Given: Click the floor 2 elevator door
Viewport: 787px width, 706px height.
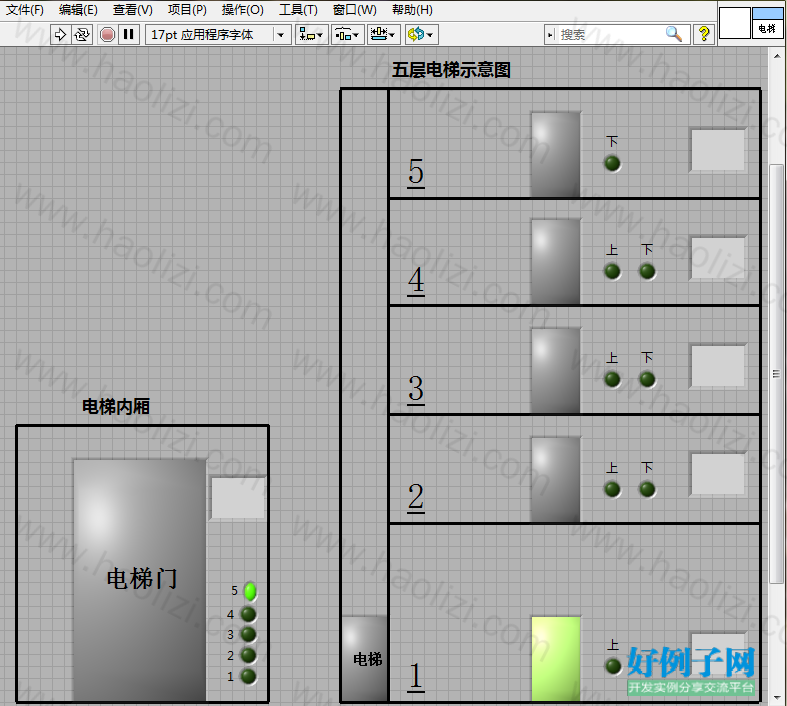Looking at the screenshot, I should click(556, 480).
